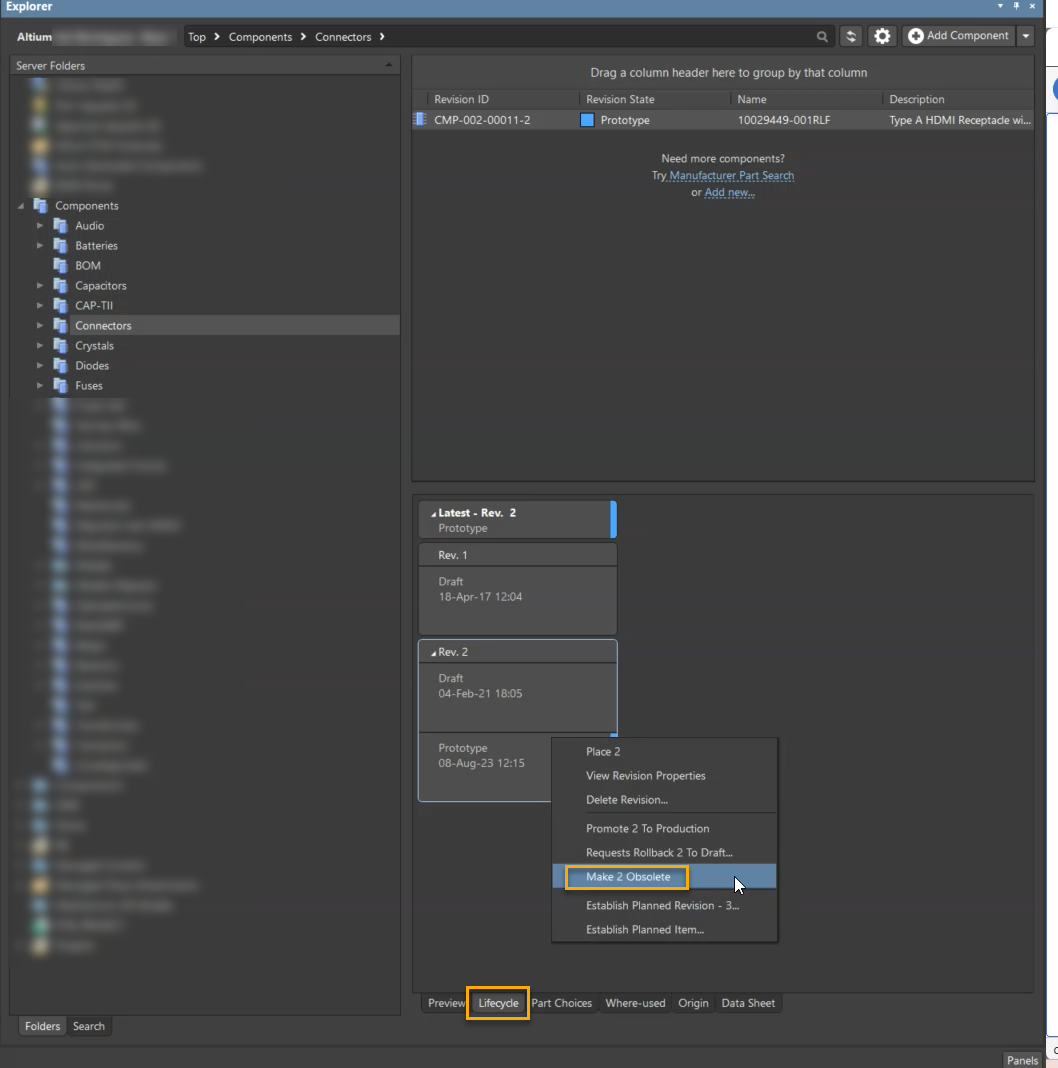This screenshot has height=1068, width=1058.
Task: Choose Make 2 Obsolete from context menu
Action: [628, 877]
